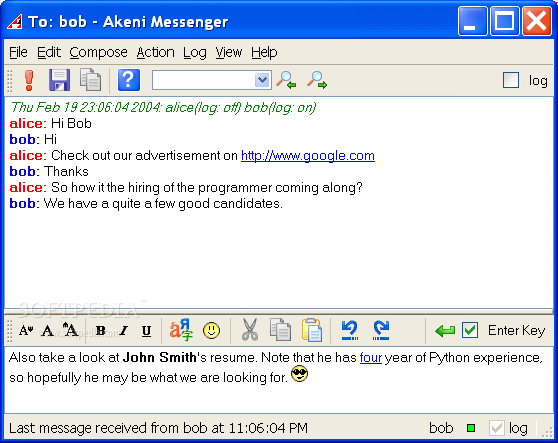Decrease the font size in compose toolbar

point(26,331)
